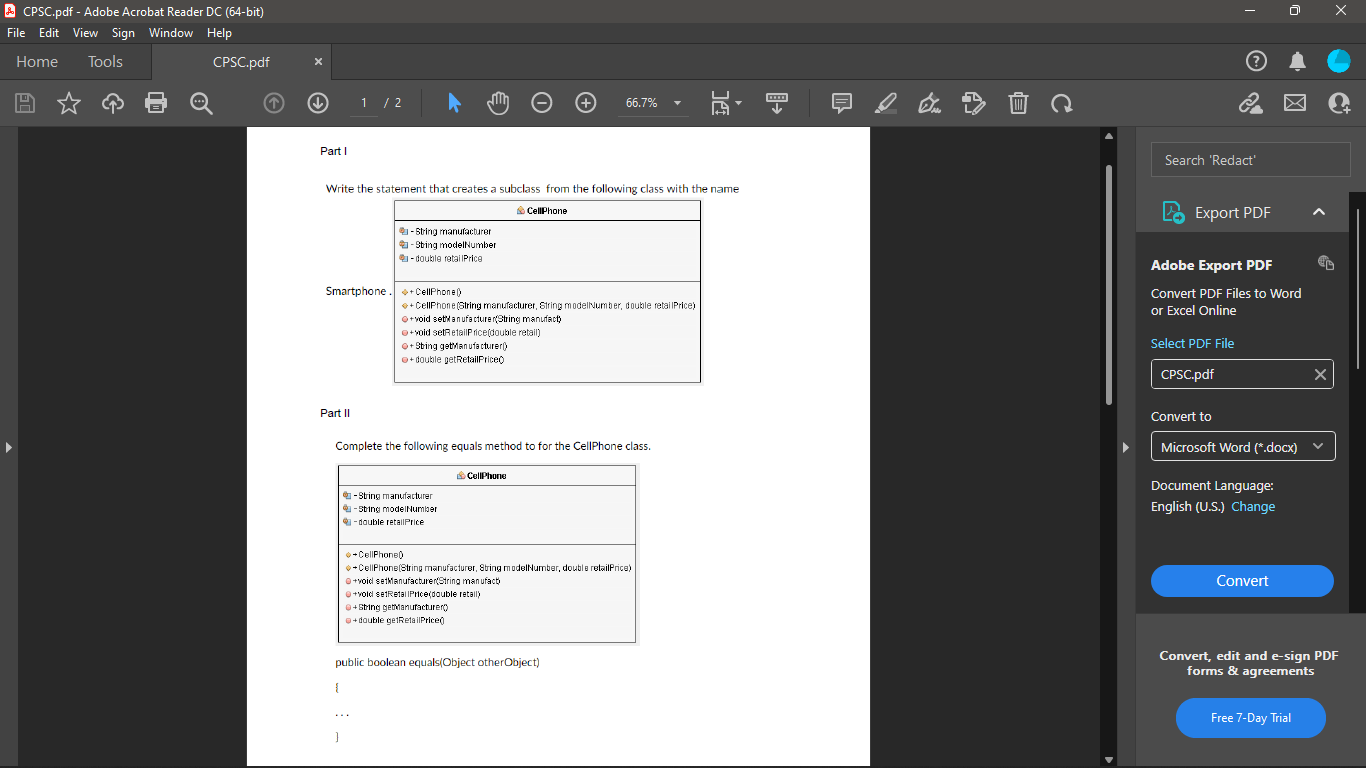The width and height of the screenshot is (1366, 768).
Task: Open the zoom percentage dropdown
Action: click(676, 103)
